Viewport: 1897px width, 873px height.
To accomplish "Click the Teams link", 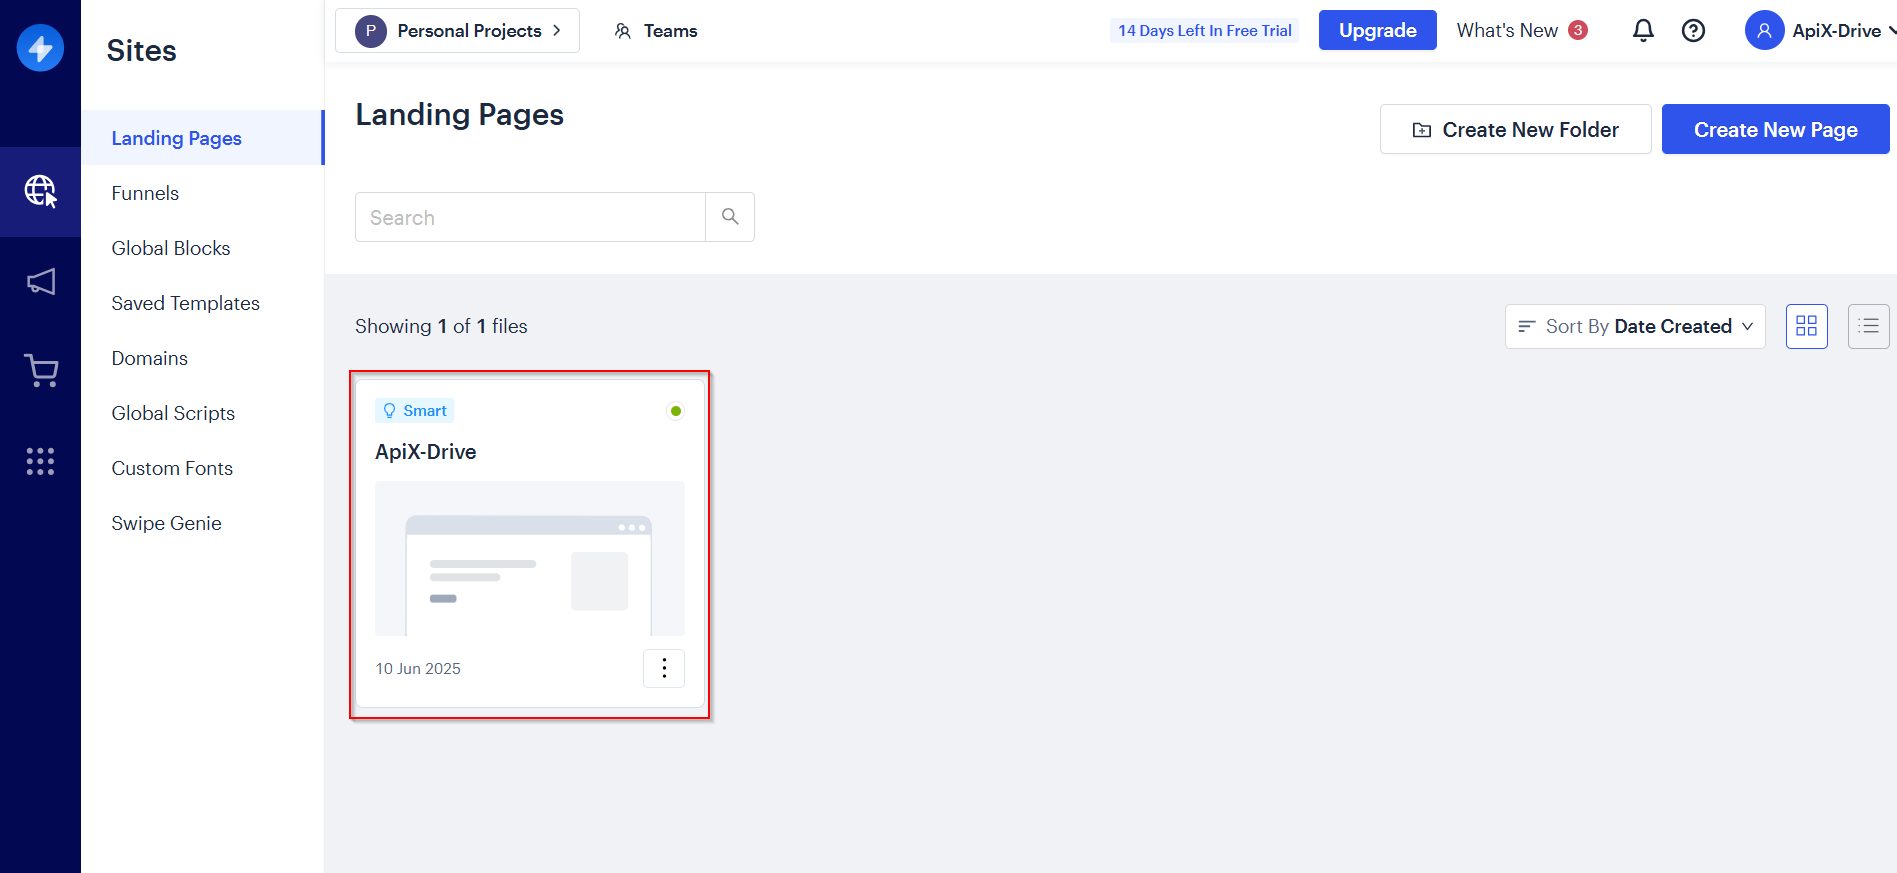I will point(656,31).
